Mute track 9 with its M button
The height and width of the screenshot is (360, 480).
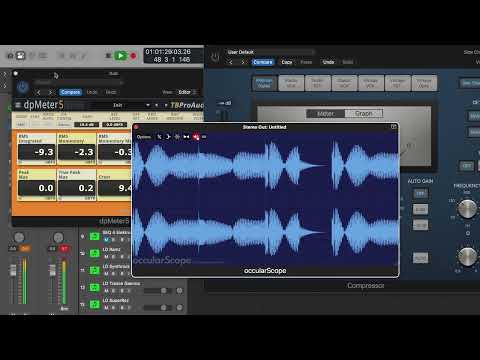point(106,240)
